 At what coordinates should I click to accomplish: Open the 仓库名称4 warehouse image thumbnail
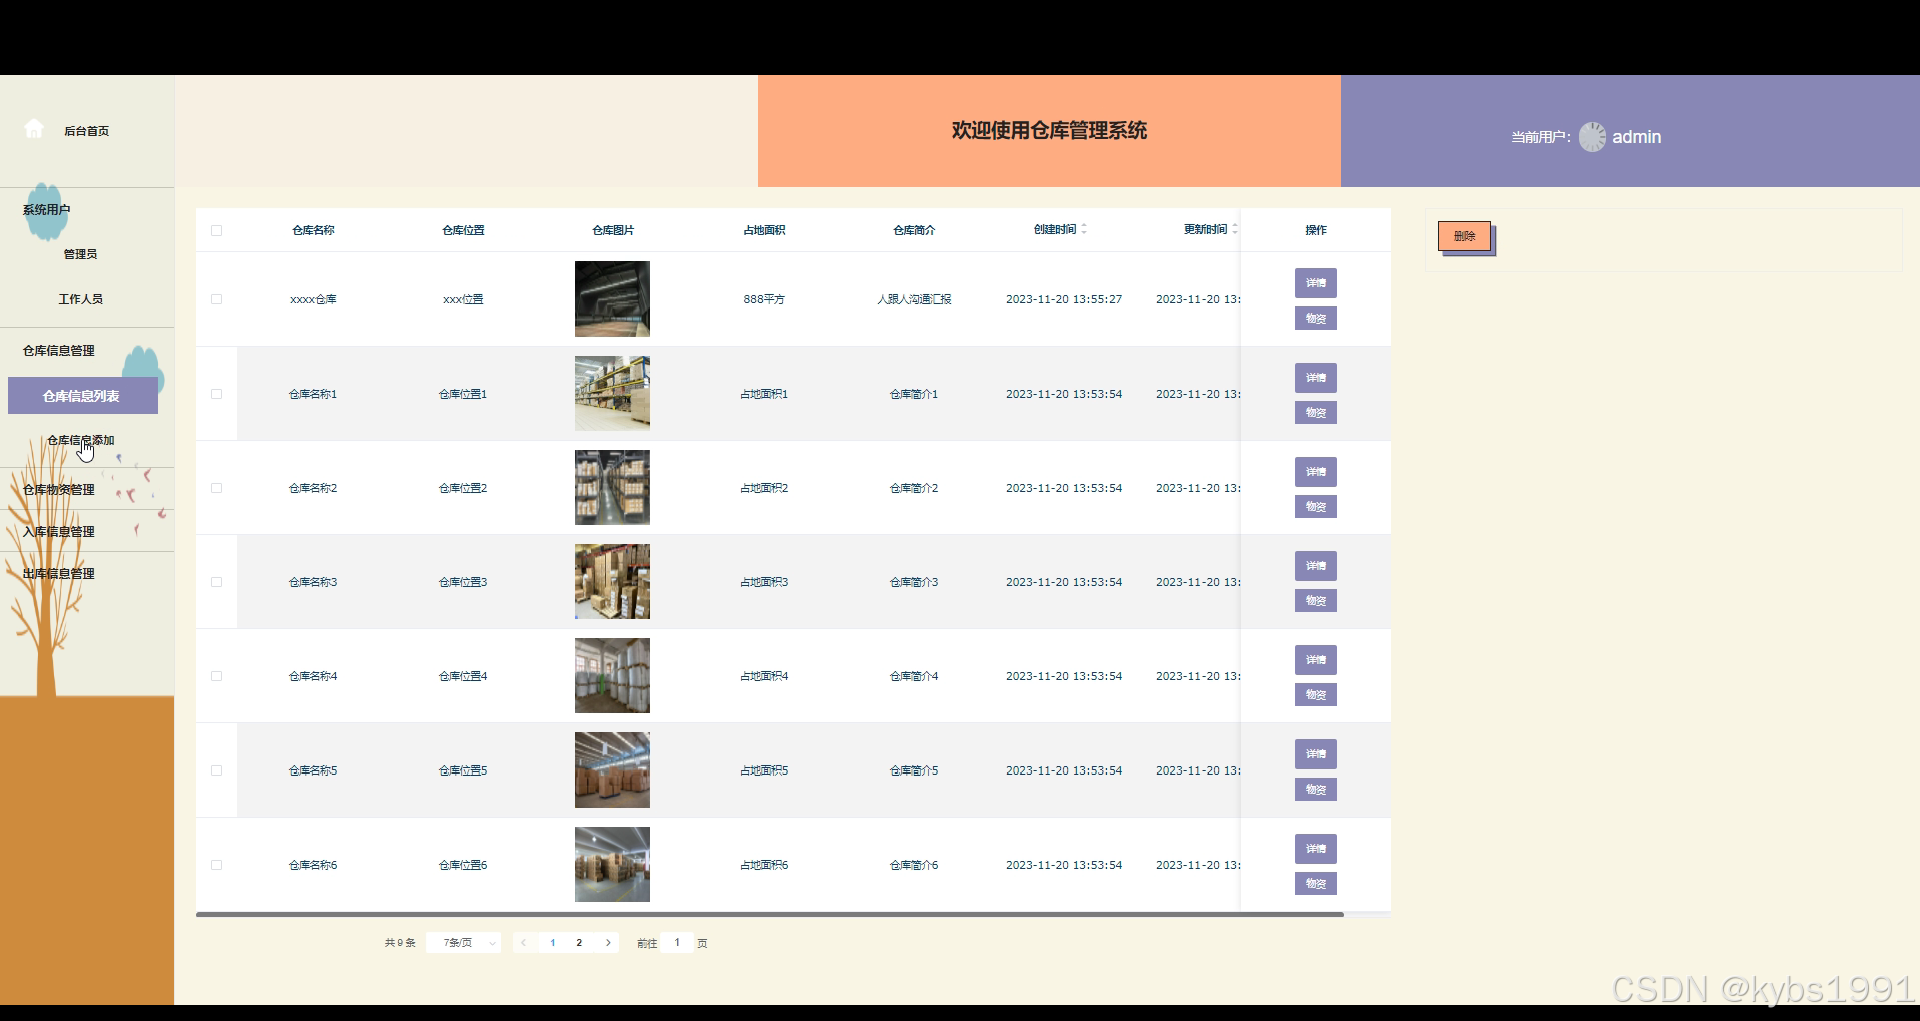pyautogui.click(x=612, y=676)
